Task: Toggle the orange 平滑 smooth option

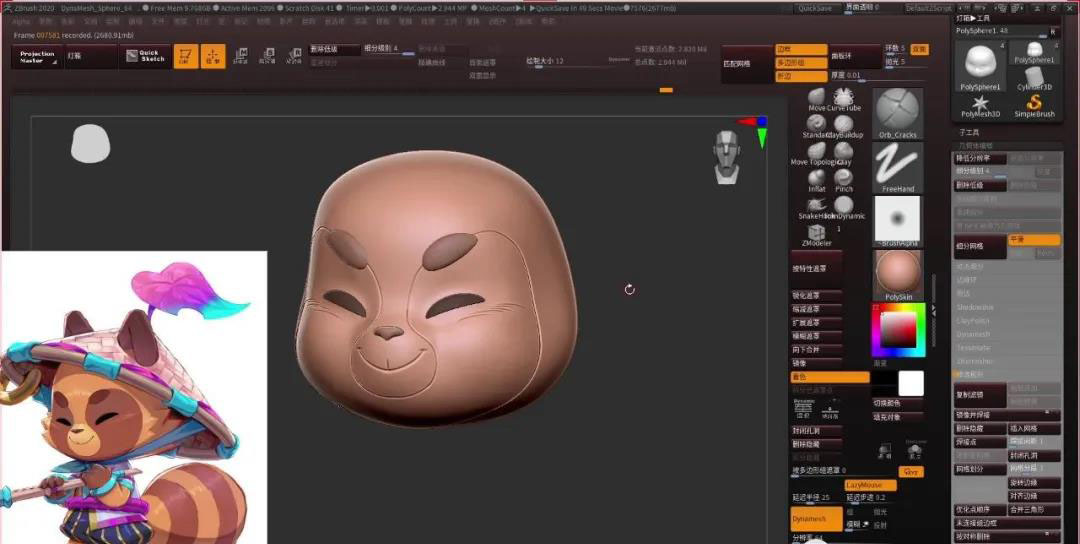Action: pos(1034,240)
